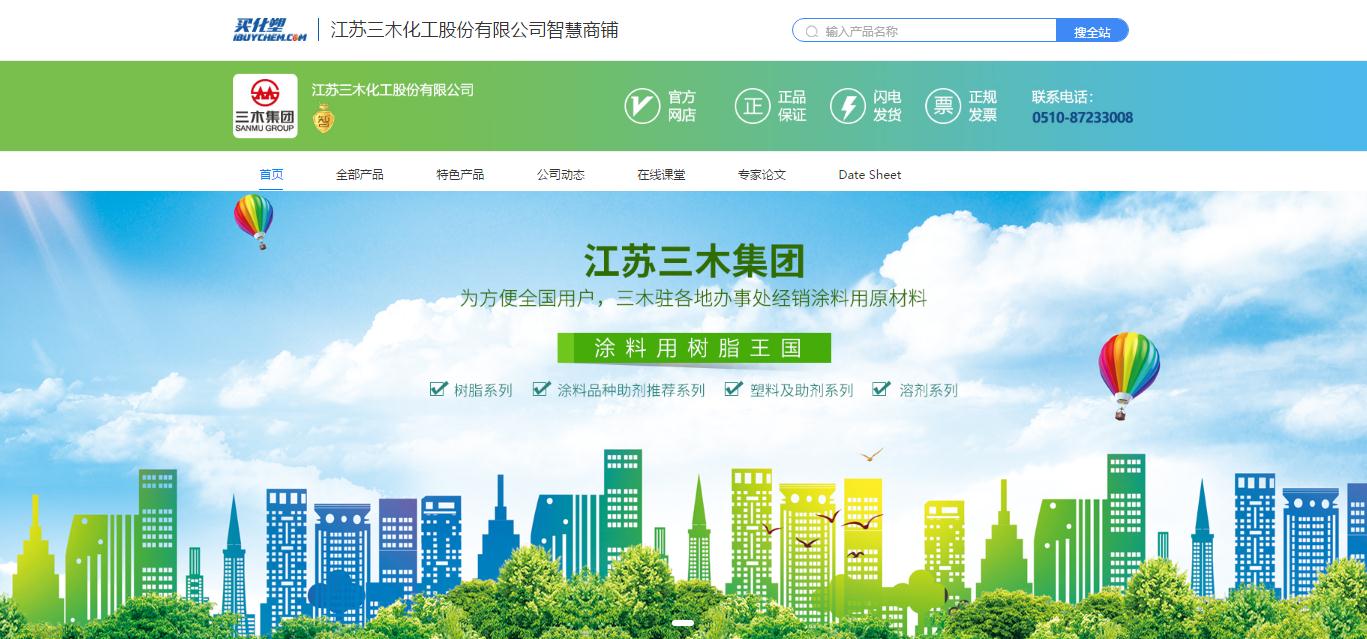
Task: Click the 涂料用树脂王国 green banner
Action: (695, 348)
